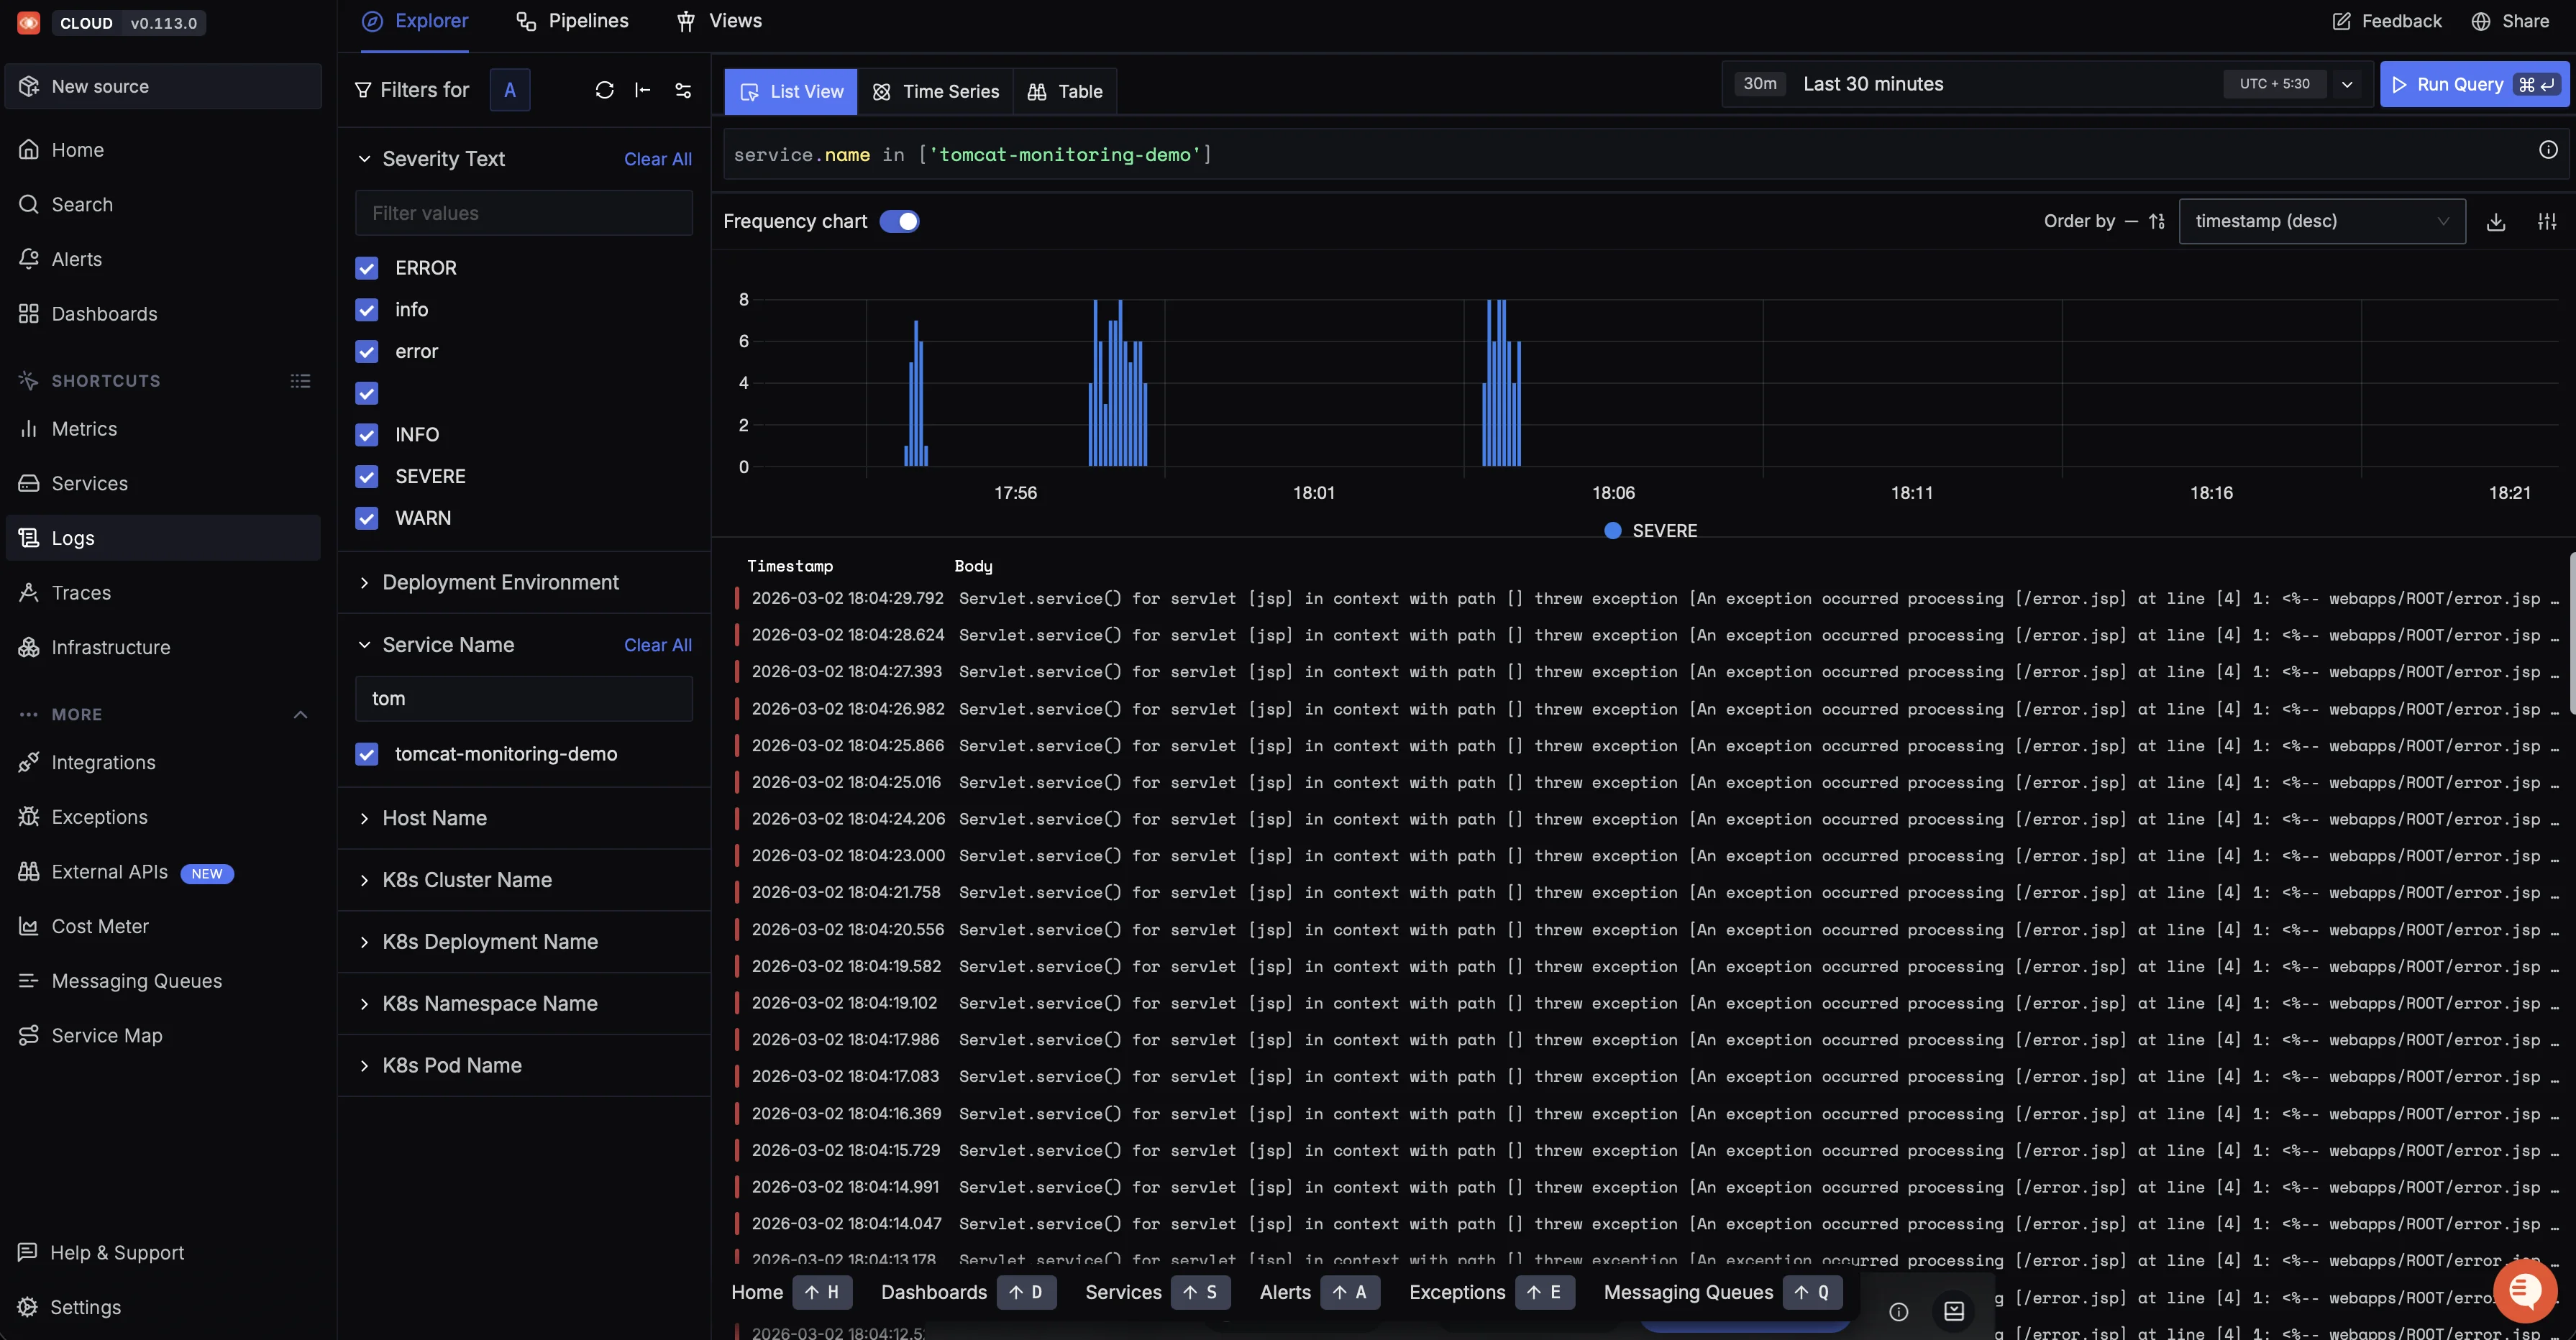
Task: Click the download logs icon
Action: click(x=2496, y=222)
